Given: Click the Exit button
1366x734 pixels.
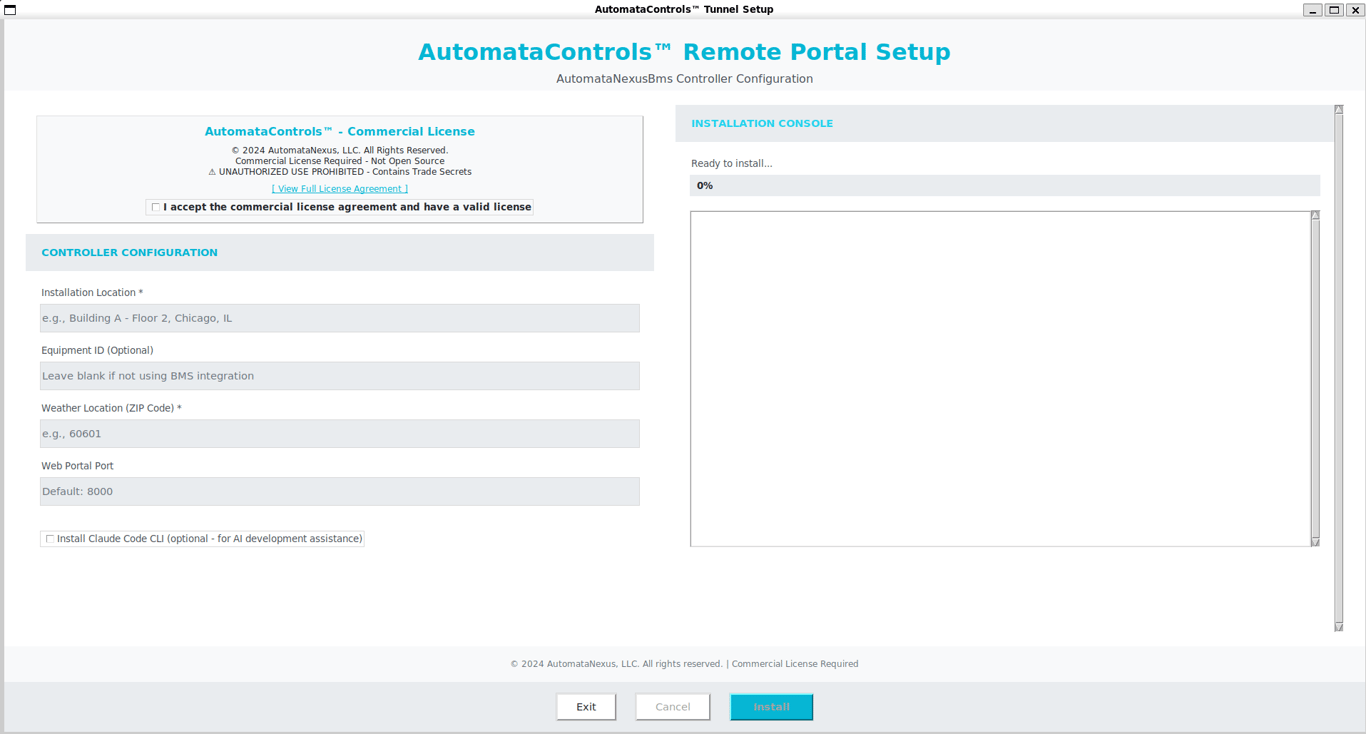Looking at the screenshot, I should tap(586, 707).
